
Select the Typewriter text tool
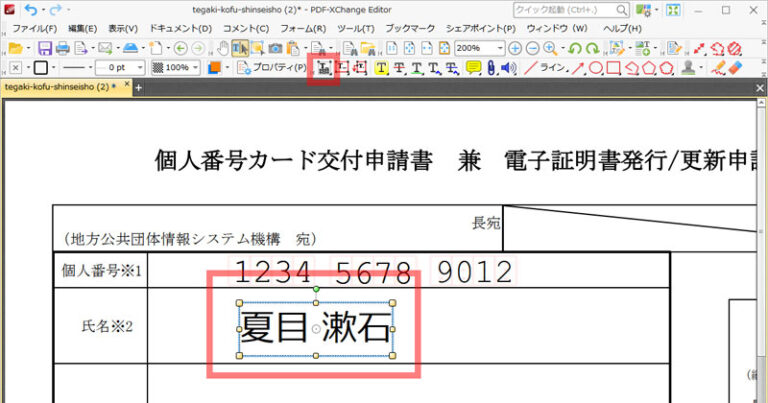[x=382, y=68]
